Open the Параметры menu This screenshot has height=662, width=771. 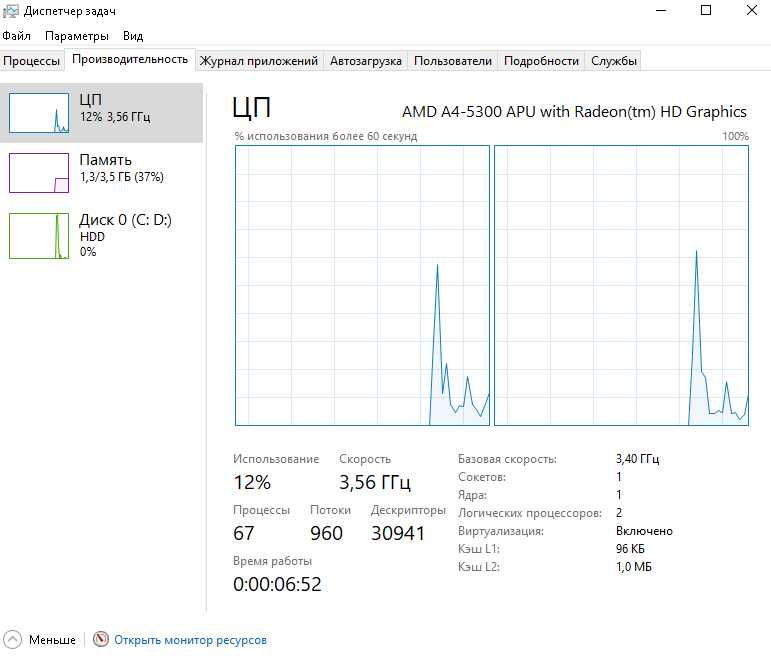pos(77,36)
